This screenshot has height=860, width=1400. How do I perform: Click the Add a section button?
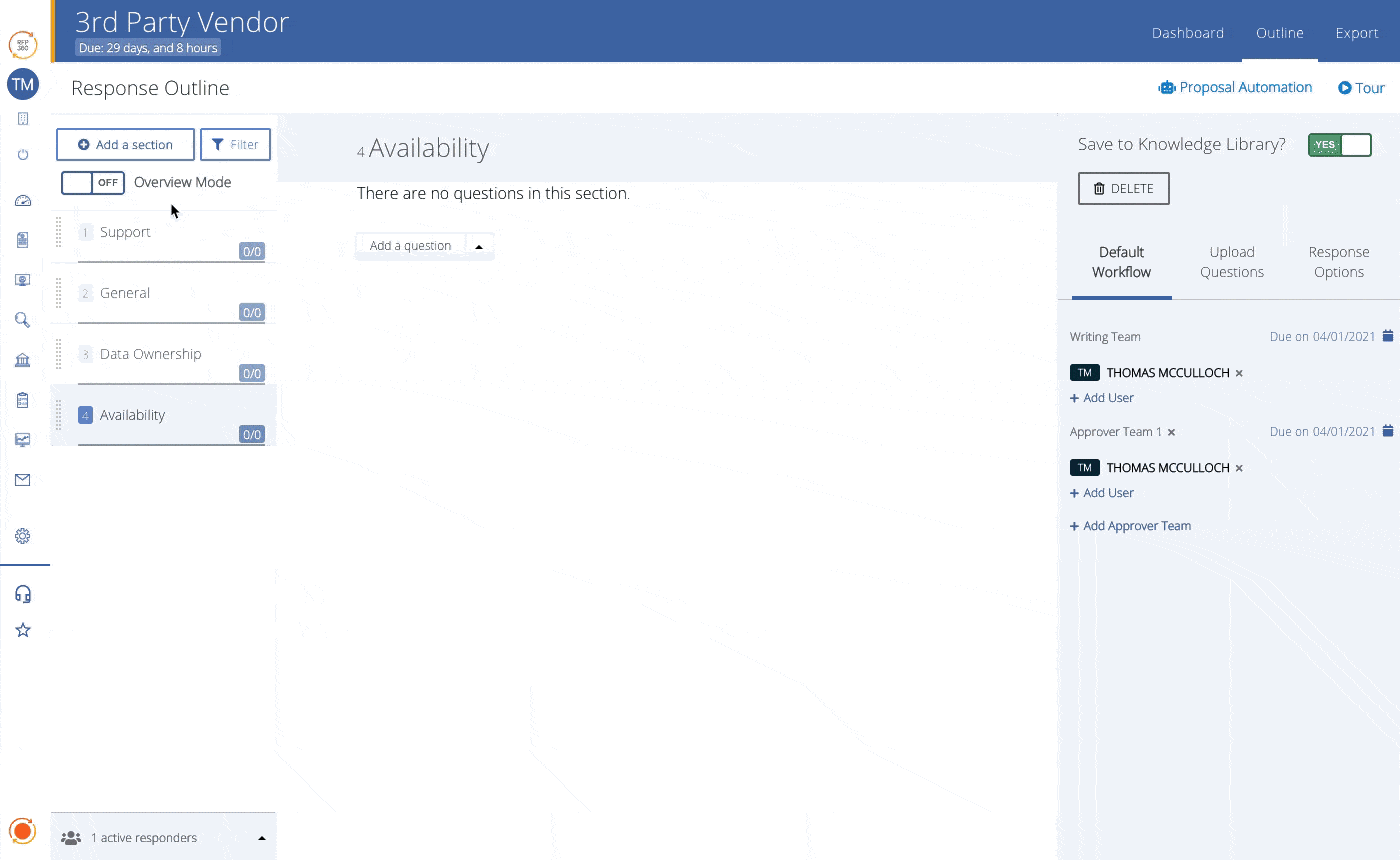125,145
